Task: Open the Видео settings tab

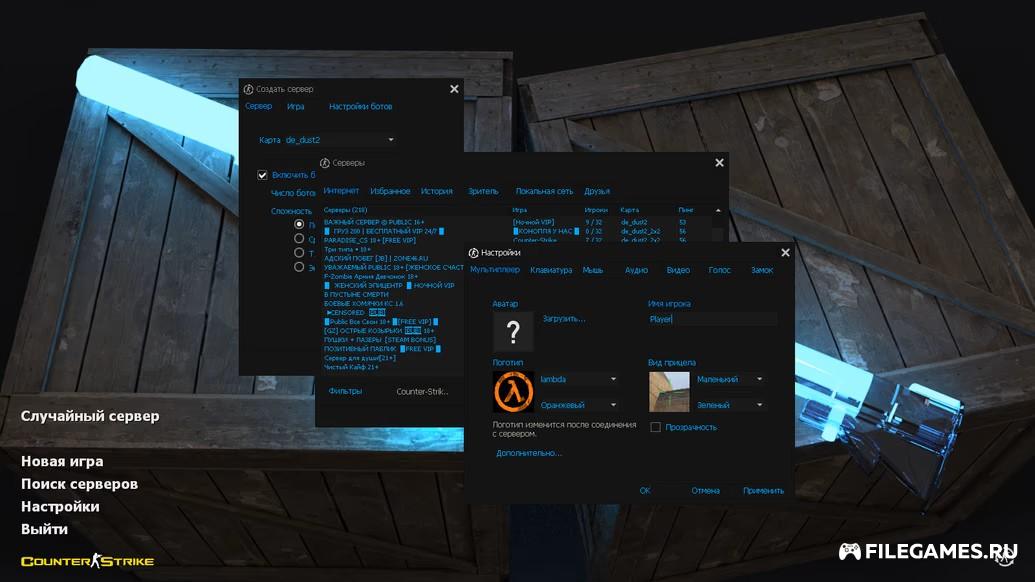Action: (678, 270)
